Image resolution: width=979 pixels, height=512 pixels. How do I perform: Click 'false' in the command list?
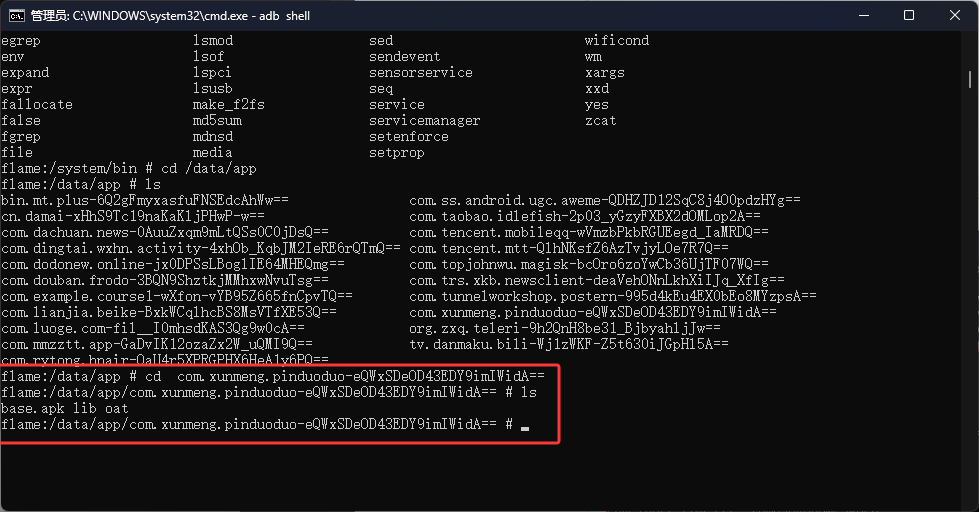(x=21, y=121)
